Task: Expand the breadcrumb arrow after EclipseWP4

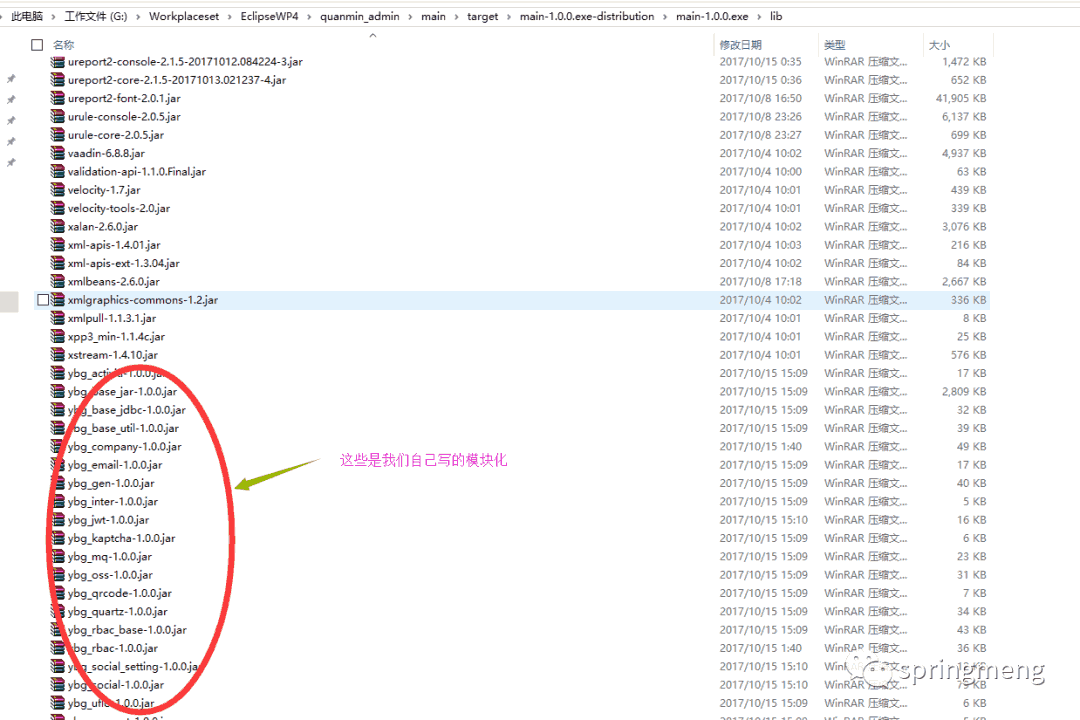Action: (309, 17)
